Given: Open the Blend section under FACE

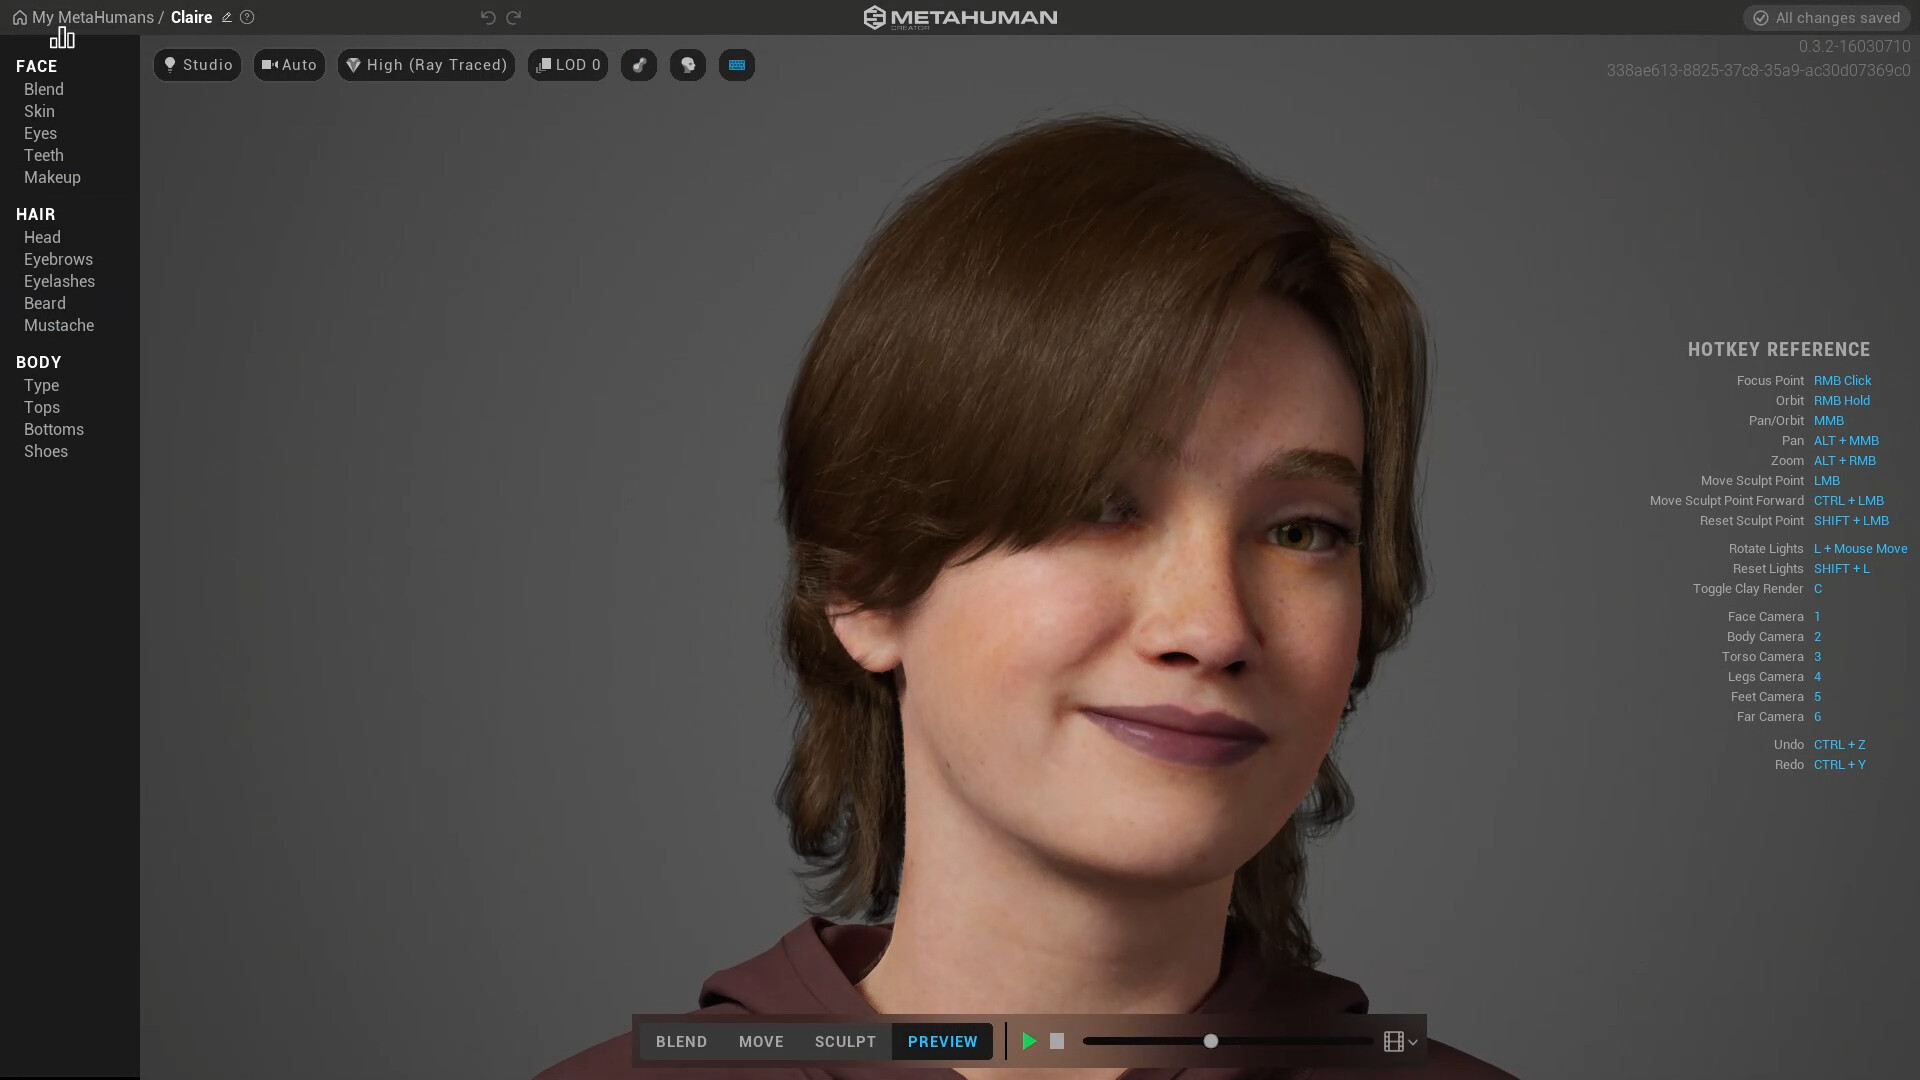Looking at the screenshot, I should [x=44, y=88].
